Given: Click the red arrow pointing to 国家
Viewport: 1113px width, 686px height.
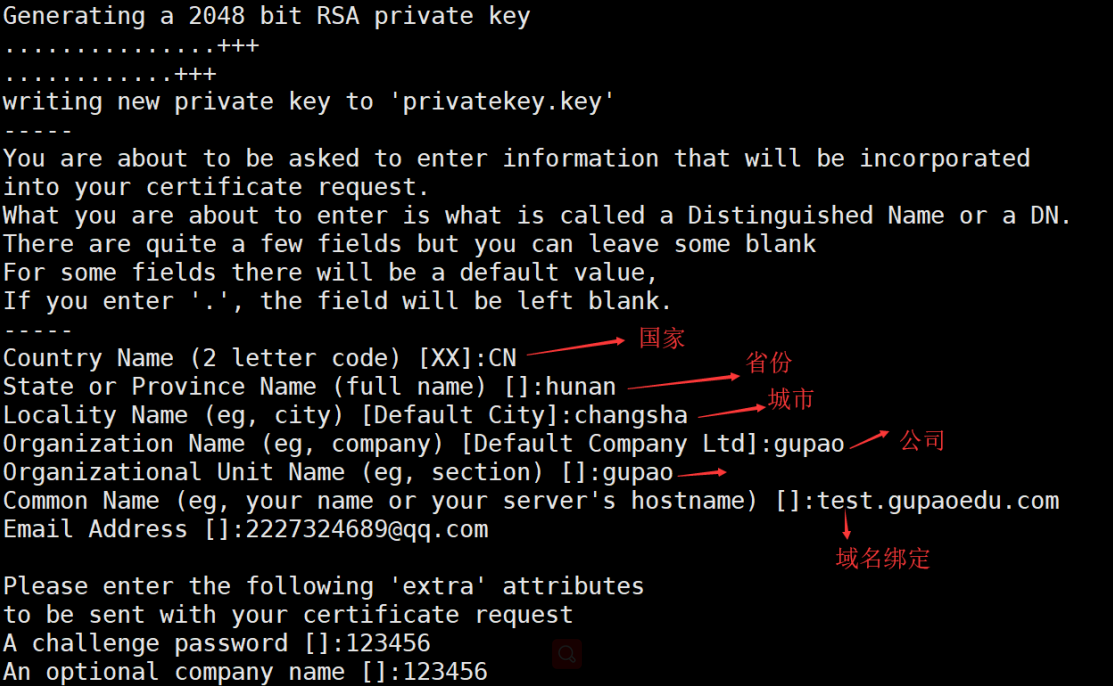Looking at the screenshot, I should click(x=576, y=347).
